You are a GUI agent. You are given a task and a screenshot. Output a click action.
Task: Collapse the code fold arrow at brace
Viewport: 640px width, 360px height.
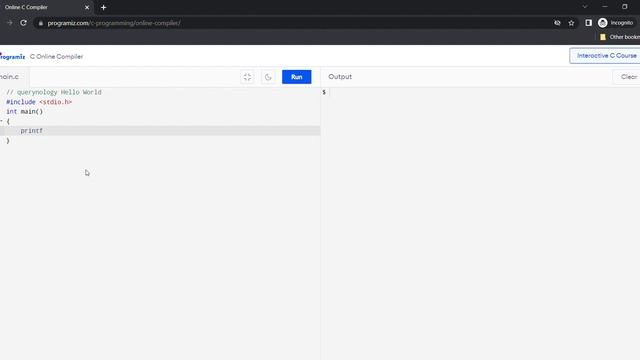tap(2, 121)
